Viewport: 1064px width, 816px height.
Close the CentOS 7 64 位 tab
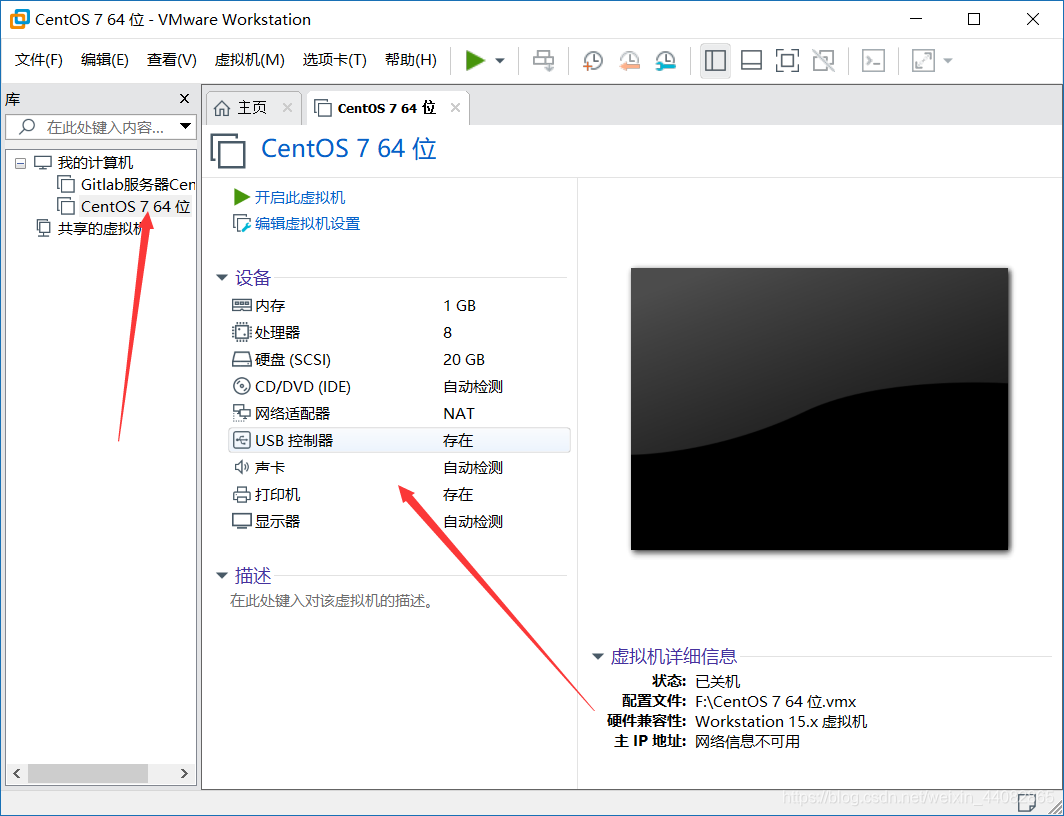tap(455, 108)
